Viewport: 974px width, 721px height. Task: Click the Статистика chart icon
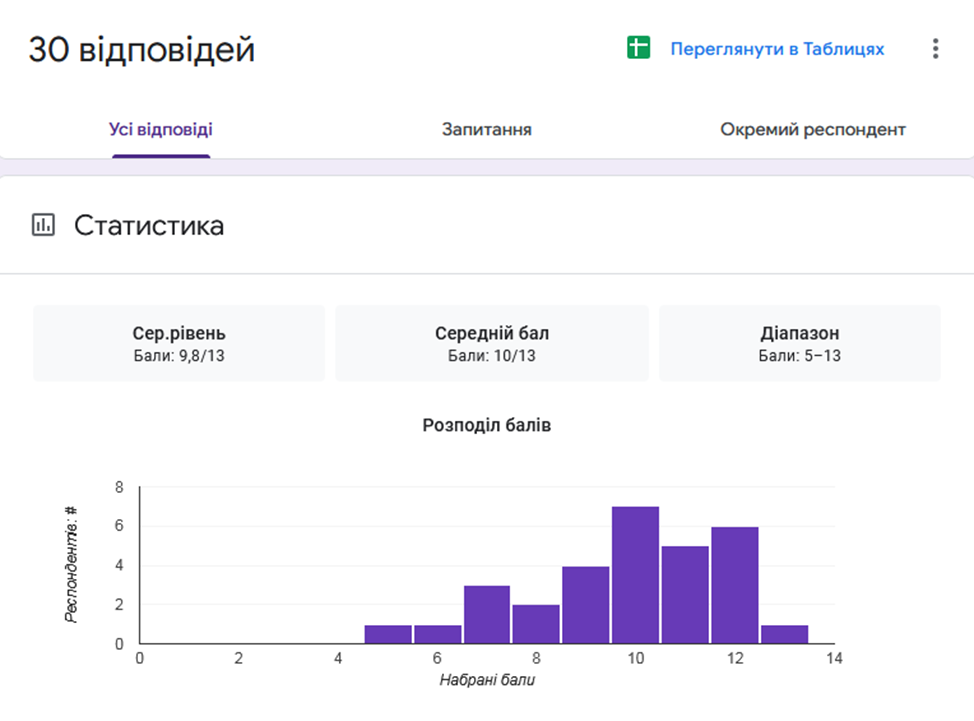[43, 225]
